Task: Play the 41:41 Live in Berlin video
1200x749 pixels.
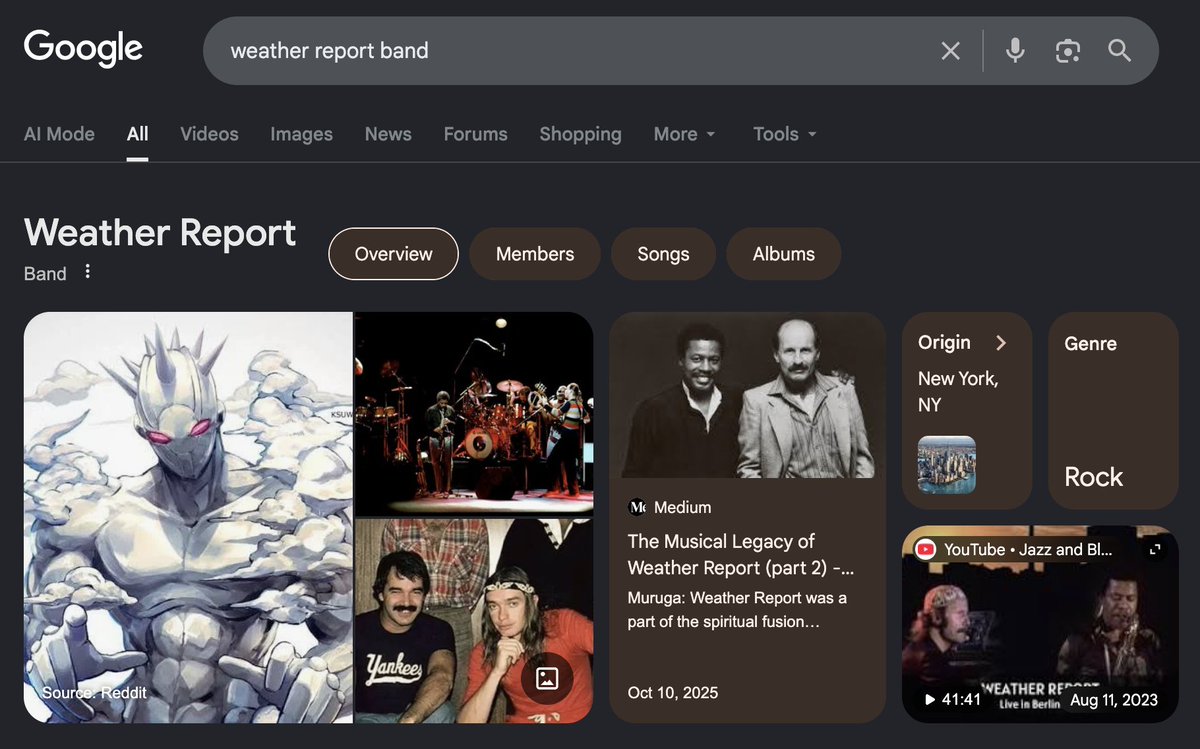Action: 1040,624
